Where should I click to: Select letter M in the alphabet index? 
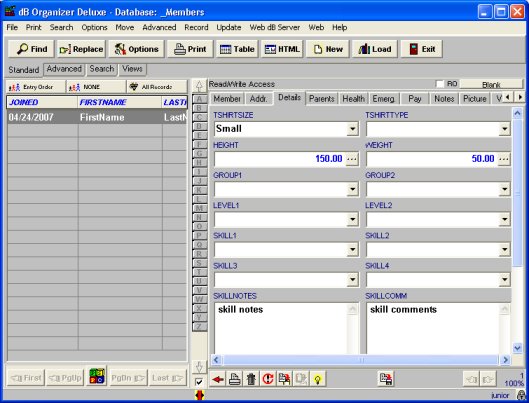click(x=199, y=208)
